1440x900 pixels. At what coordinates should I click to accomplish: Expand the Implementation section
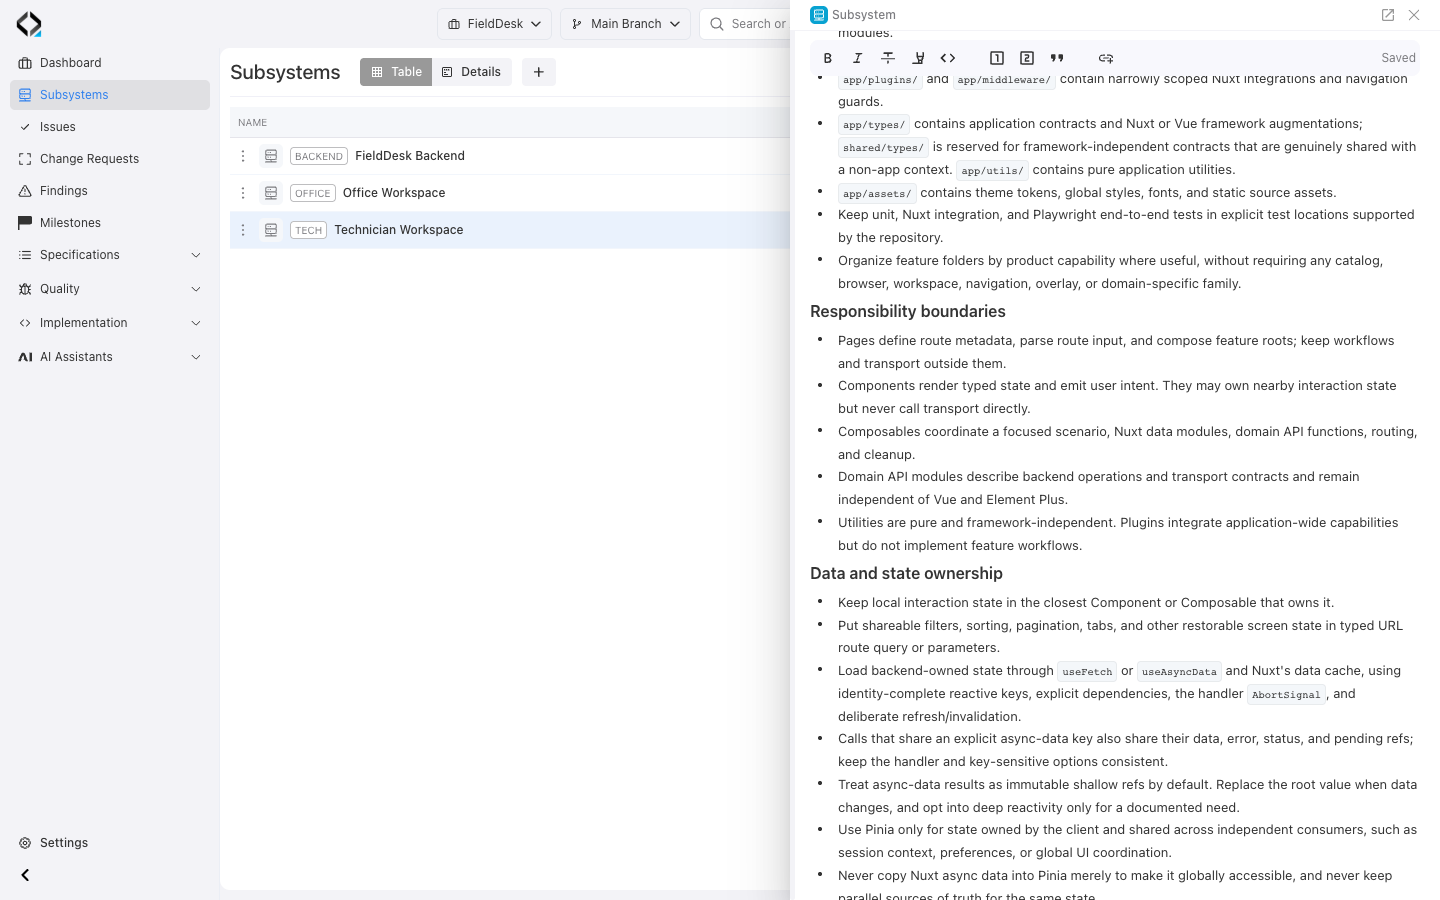pos(110,323)
